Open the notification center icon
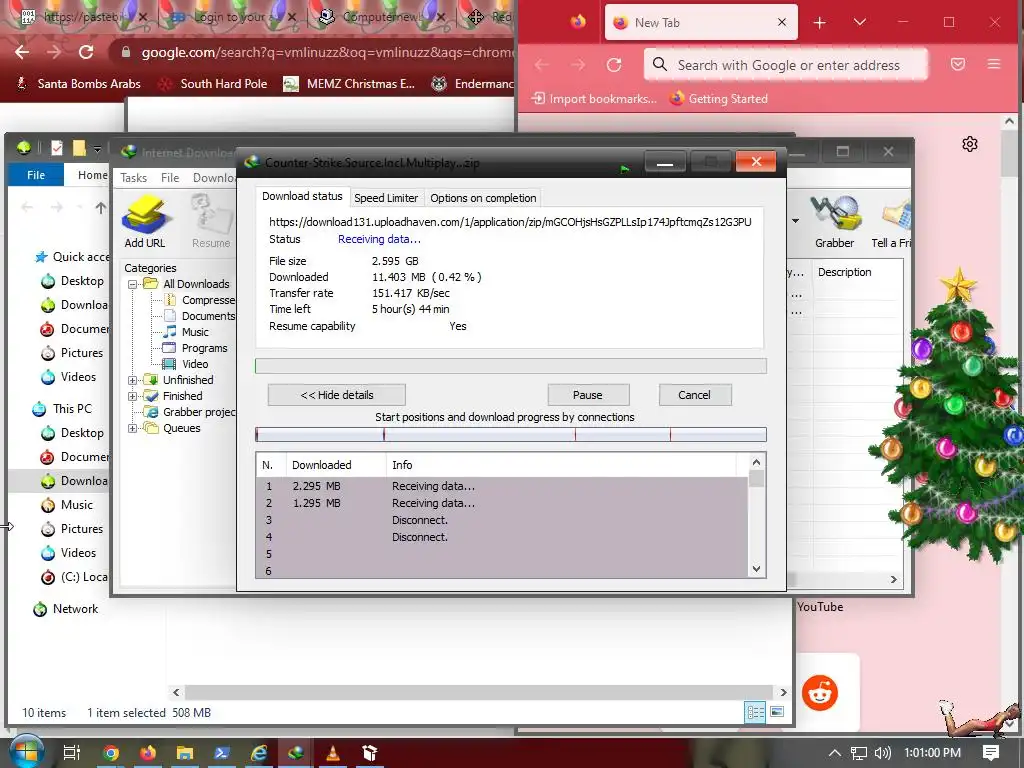Viewport: 1024px width, 768px height. [x=991, y=753]
